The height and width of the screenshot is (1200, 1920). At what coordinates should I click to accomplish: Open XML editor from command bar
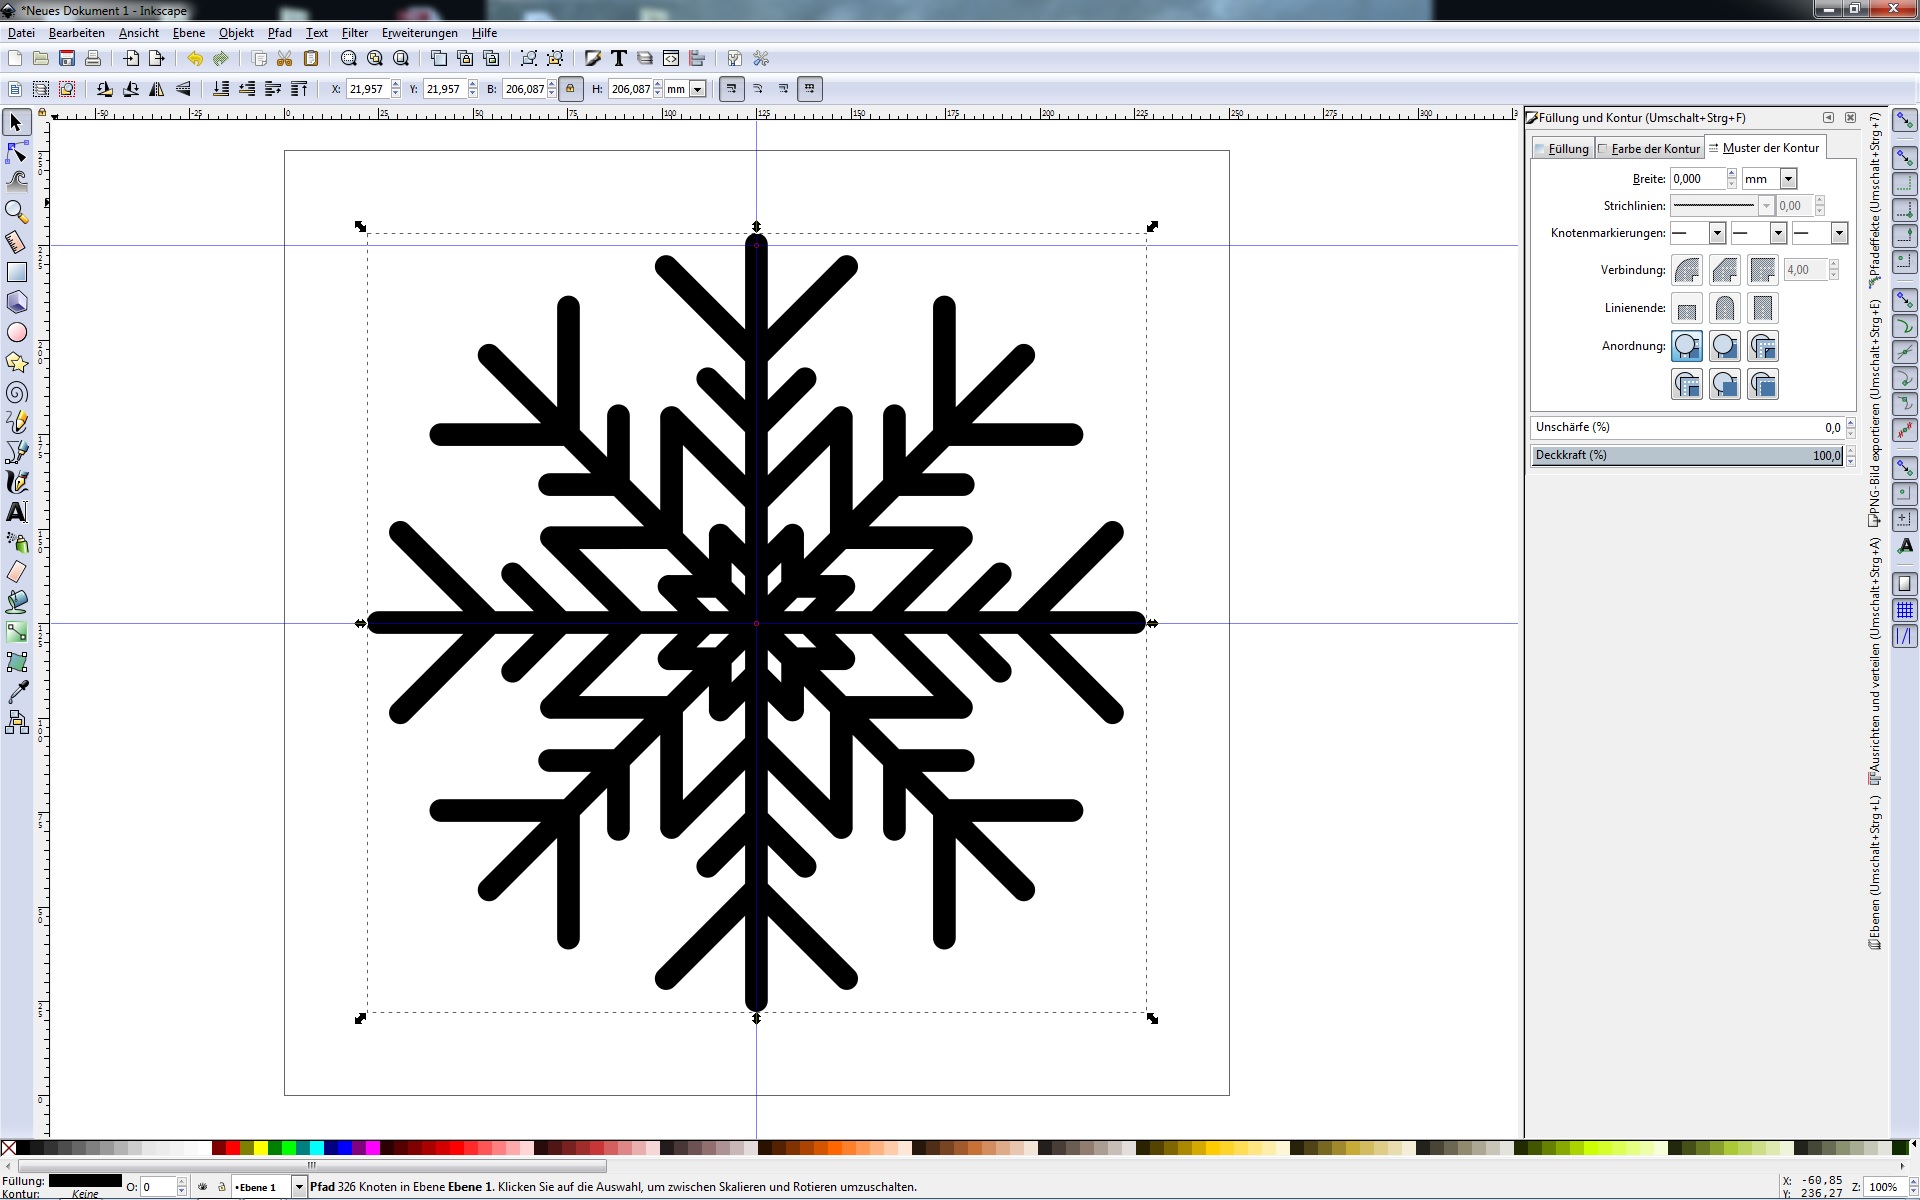pyautogui.click(x=671, y=59)
